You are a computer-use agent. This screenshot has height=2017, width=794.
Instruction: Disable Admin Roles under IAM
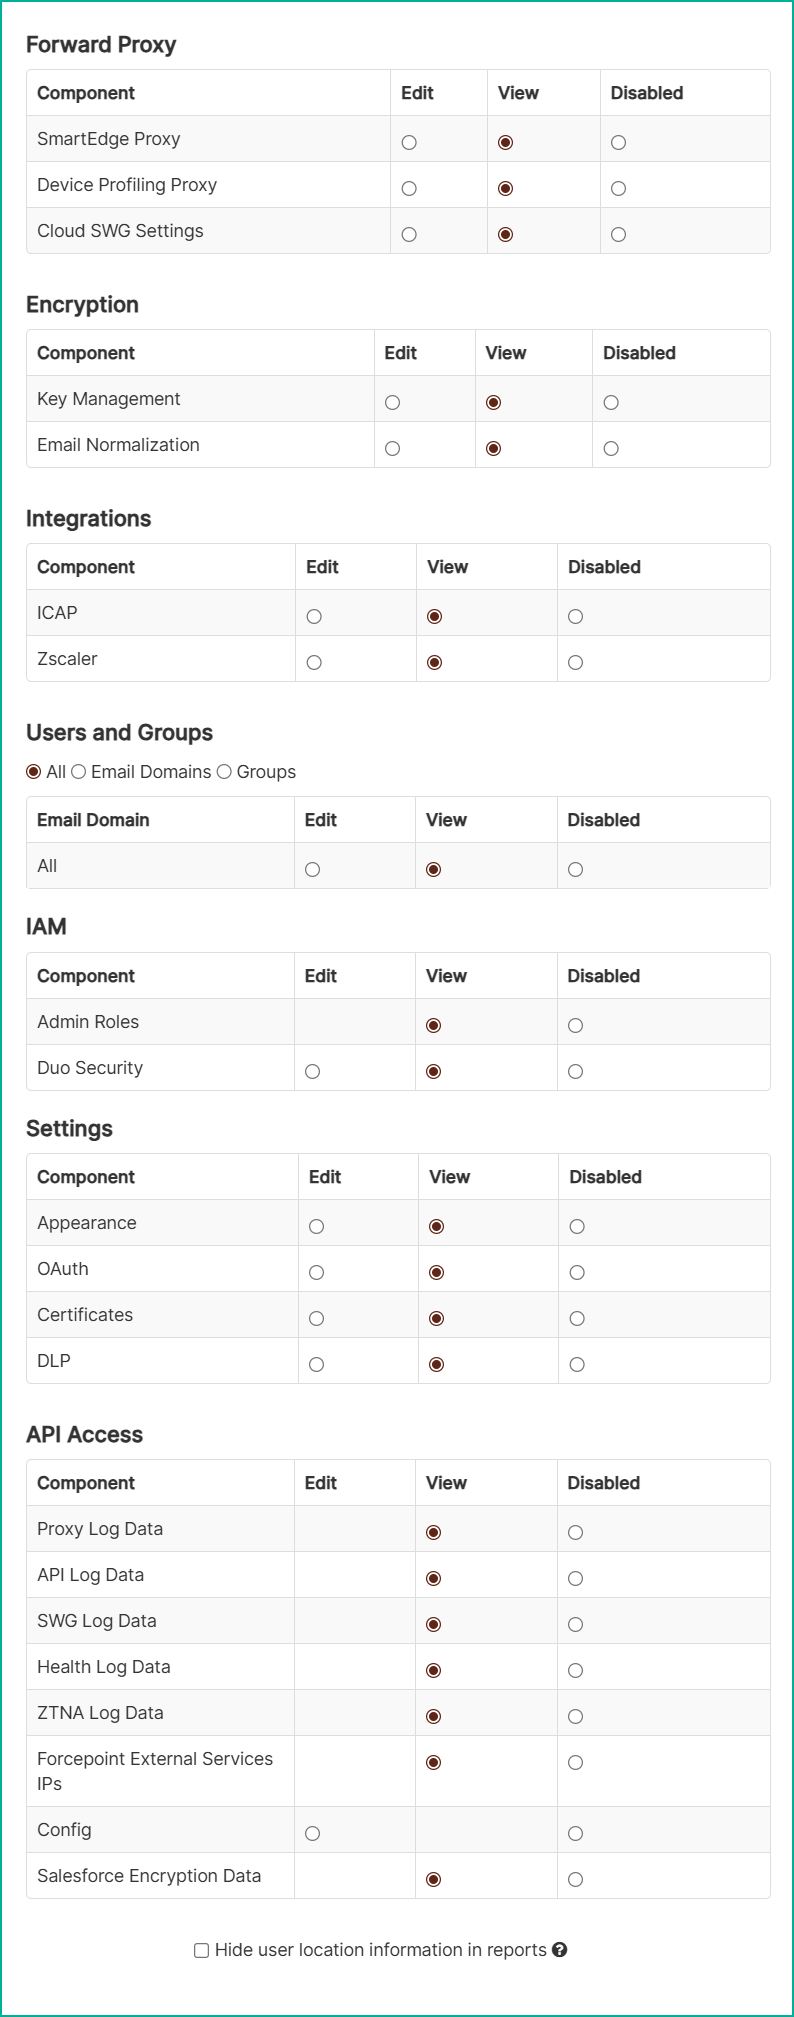(575, 1026)
